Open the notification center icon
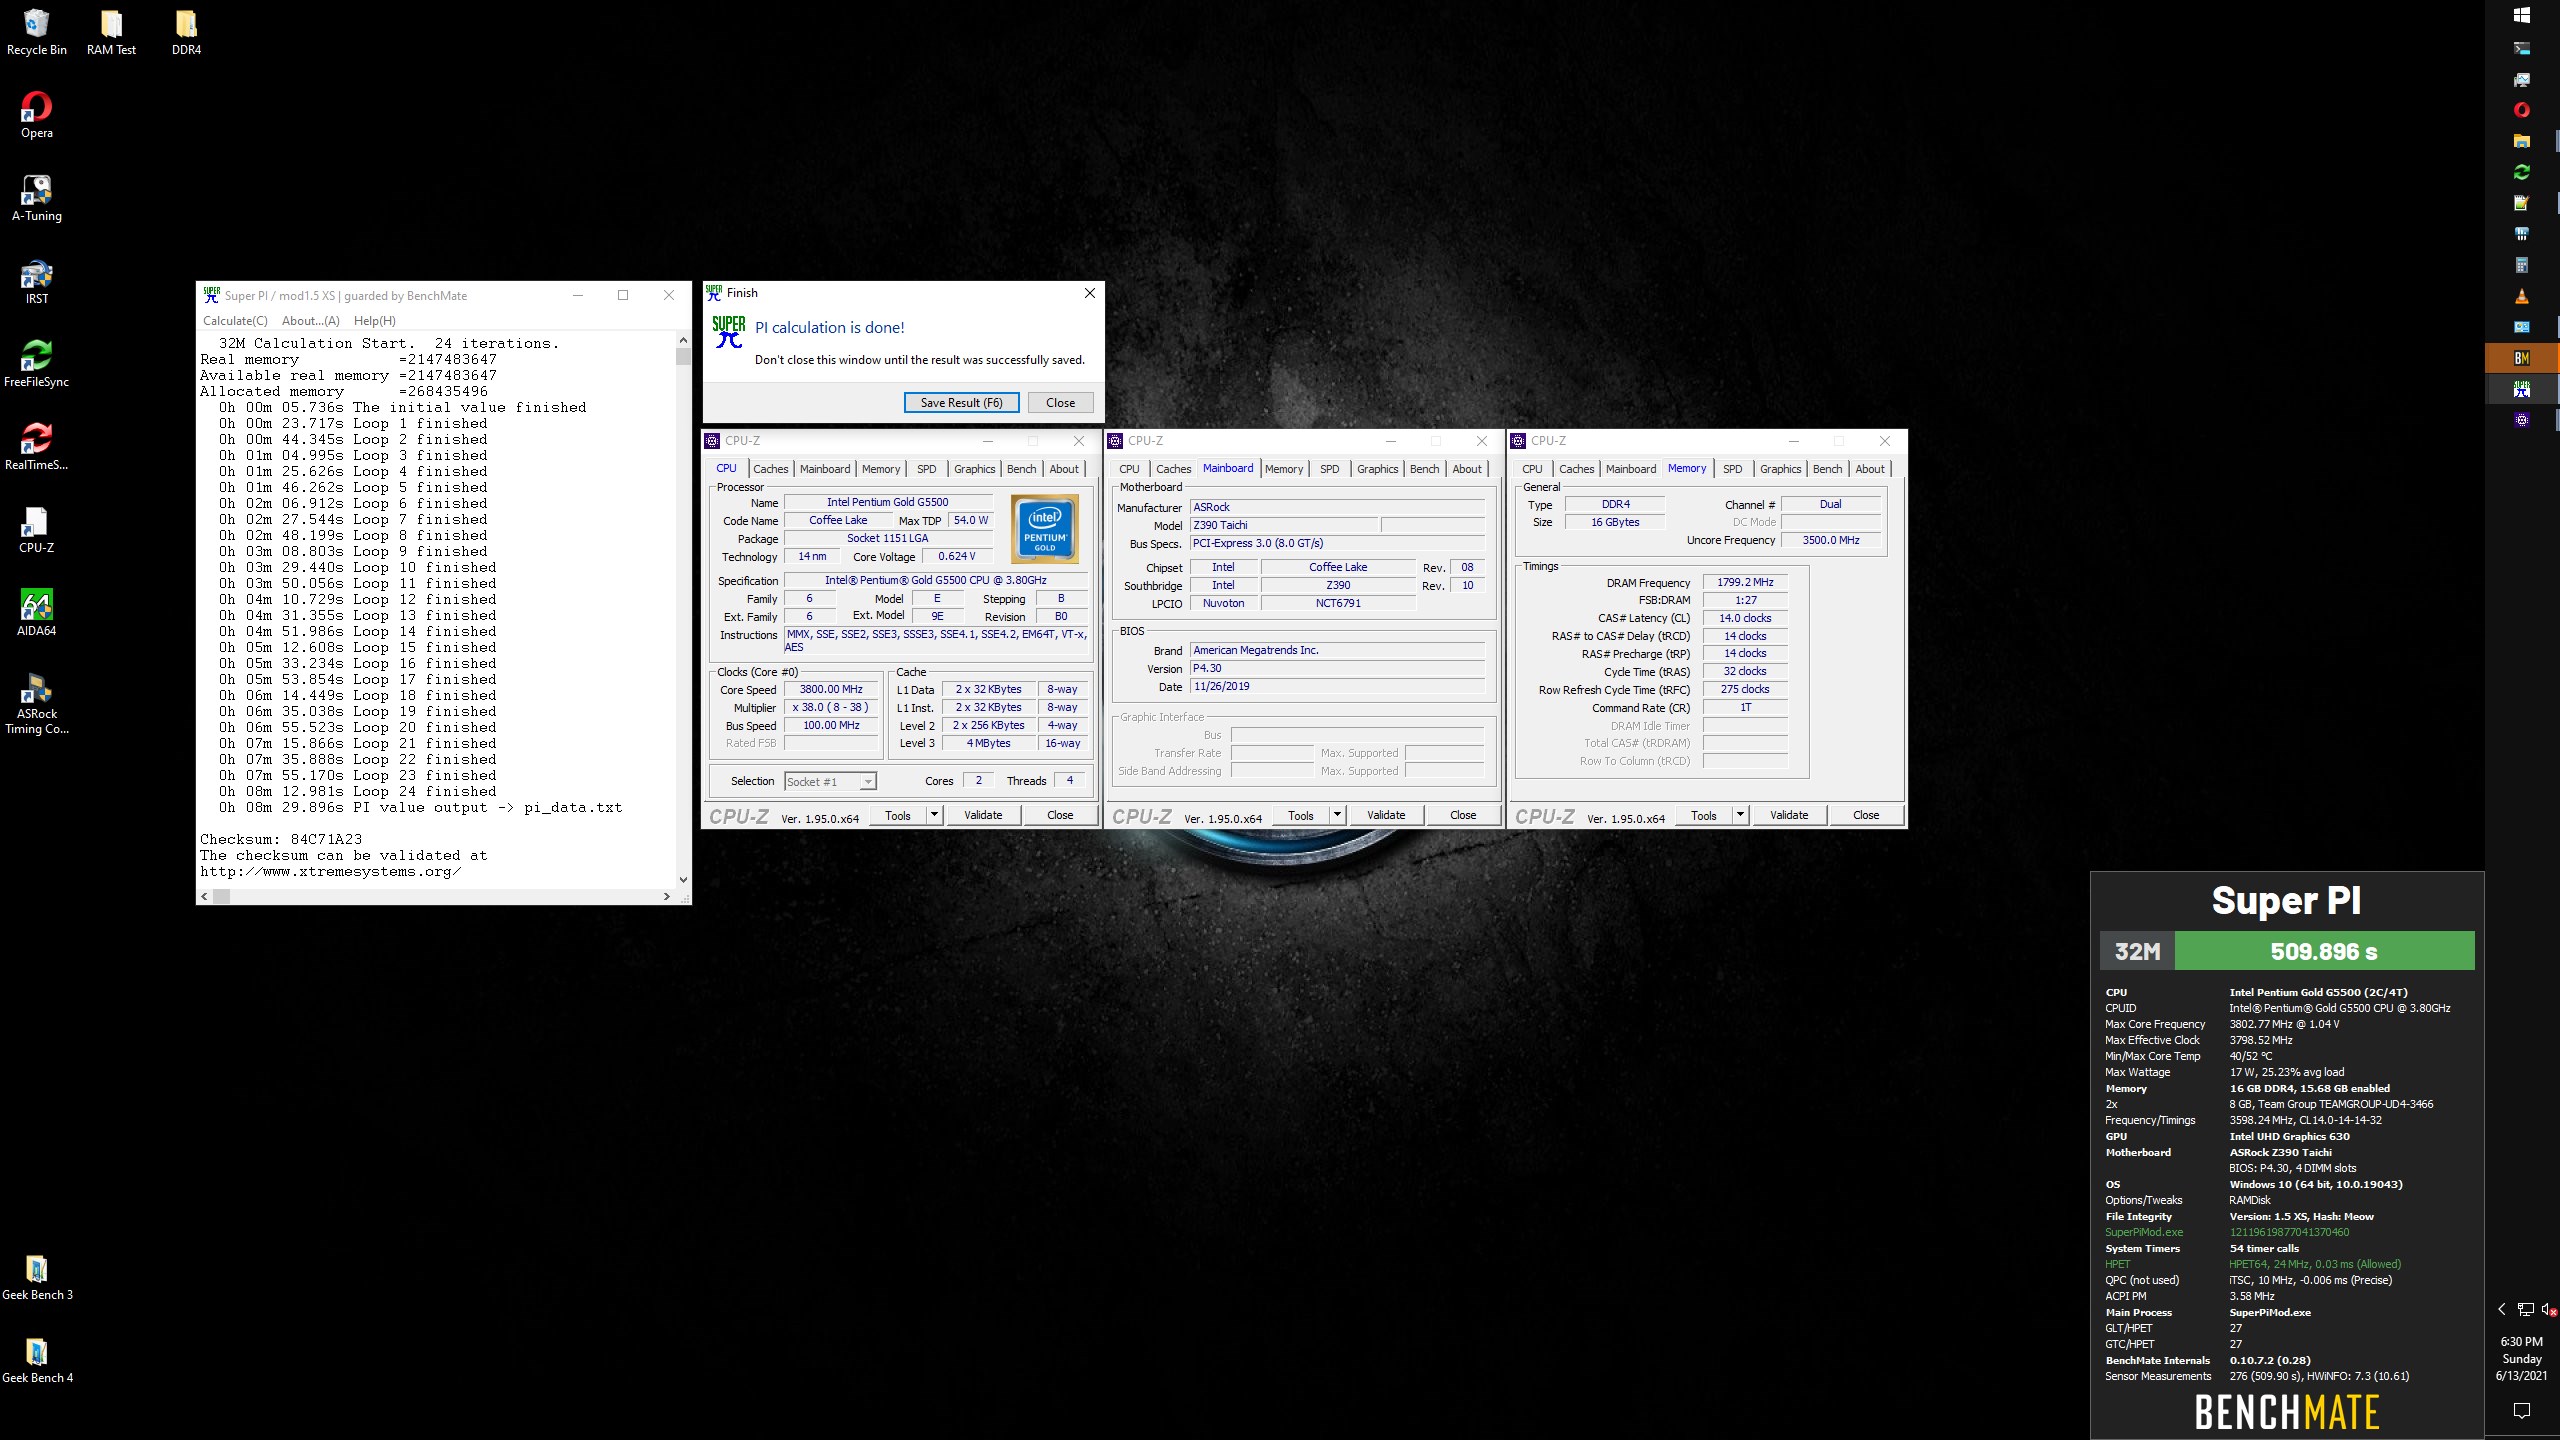 click(2521, 1410)
